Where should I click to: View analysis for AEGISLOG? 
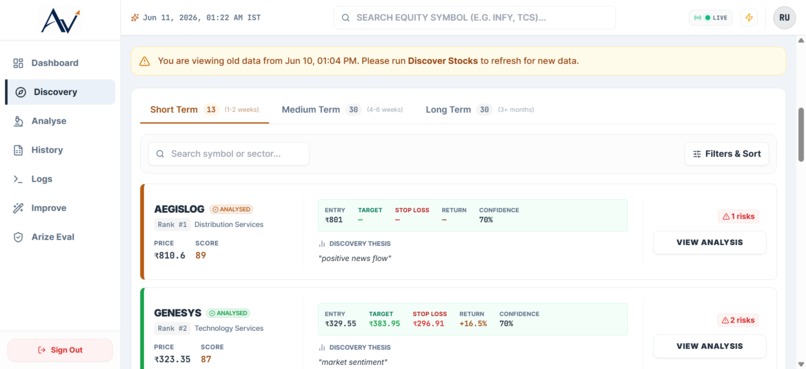(710, 243)
